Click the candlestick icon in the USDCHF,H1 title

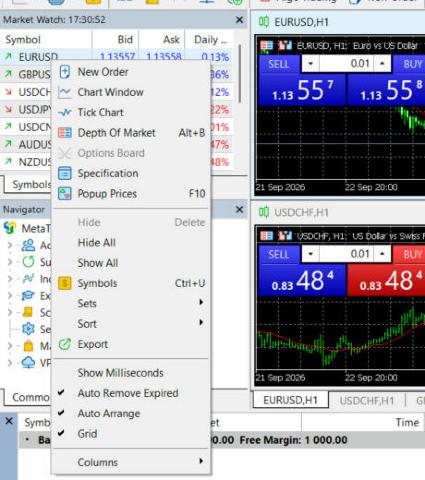[264, 212]
